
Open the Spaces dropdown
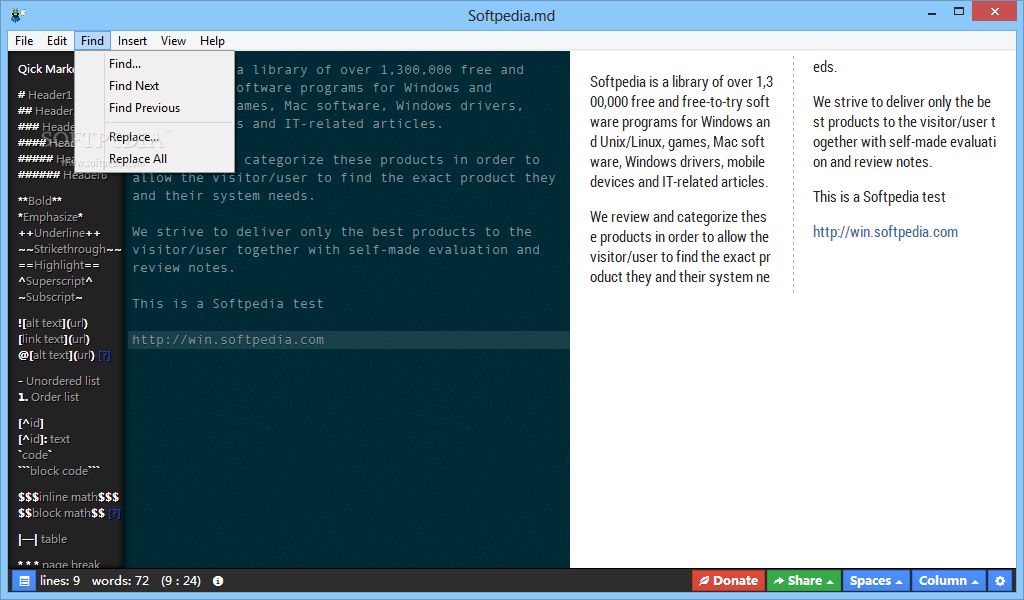(x=876, y=580)
